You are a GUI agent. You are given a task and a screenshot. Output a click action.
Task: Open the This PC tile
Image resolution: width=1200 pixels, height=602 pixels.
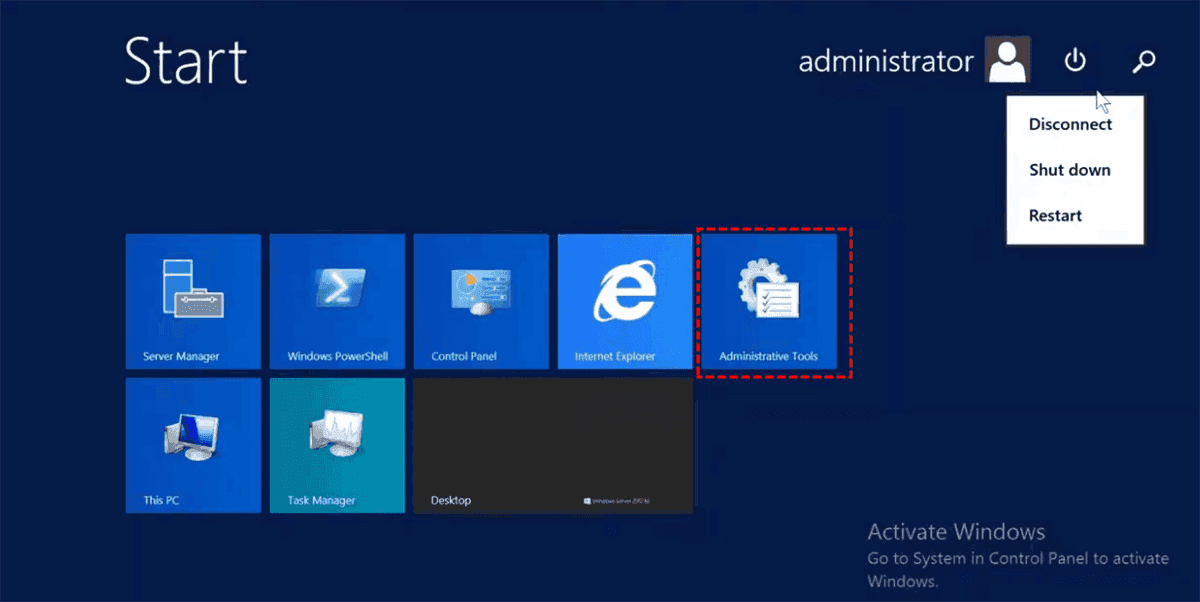click(193, 445)
